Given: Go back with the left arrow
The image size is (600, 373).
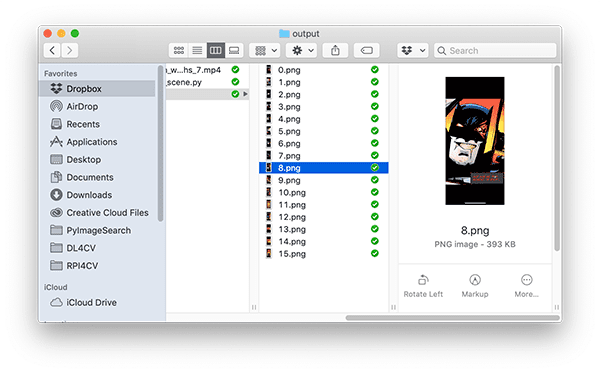Looking at the screenshot, I should pyautogui.click(x=52, y=50).
